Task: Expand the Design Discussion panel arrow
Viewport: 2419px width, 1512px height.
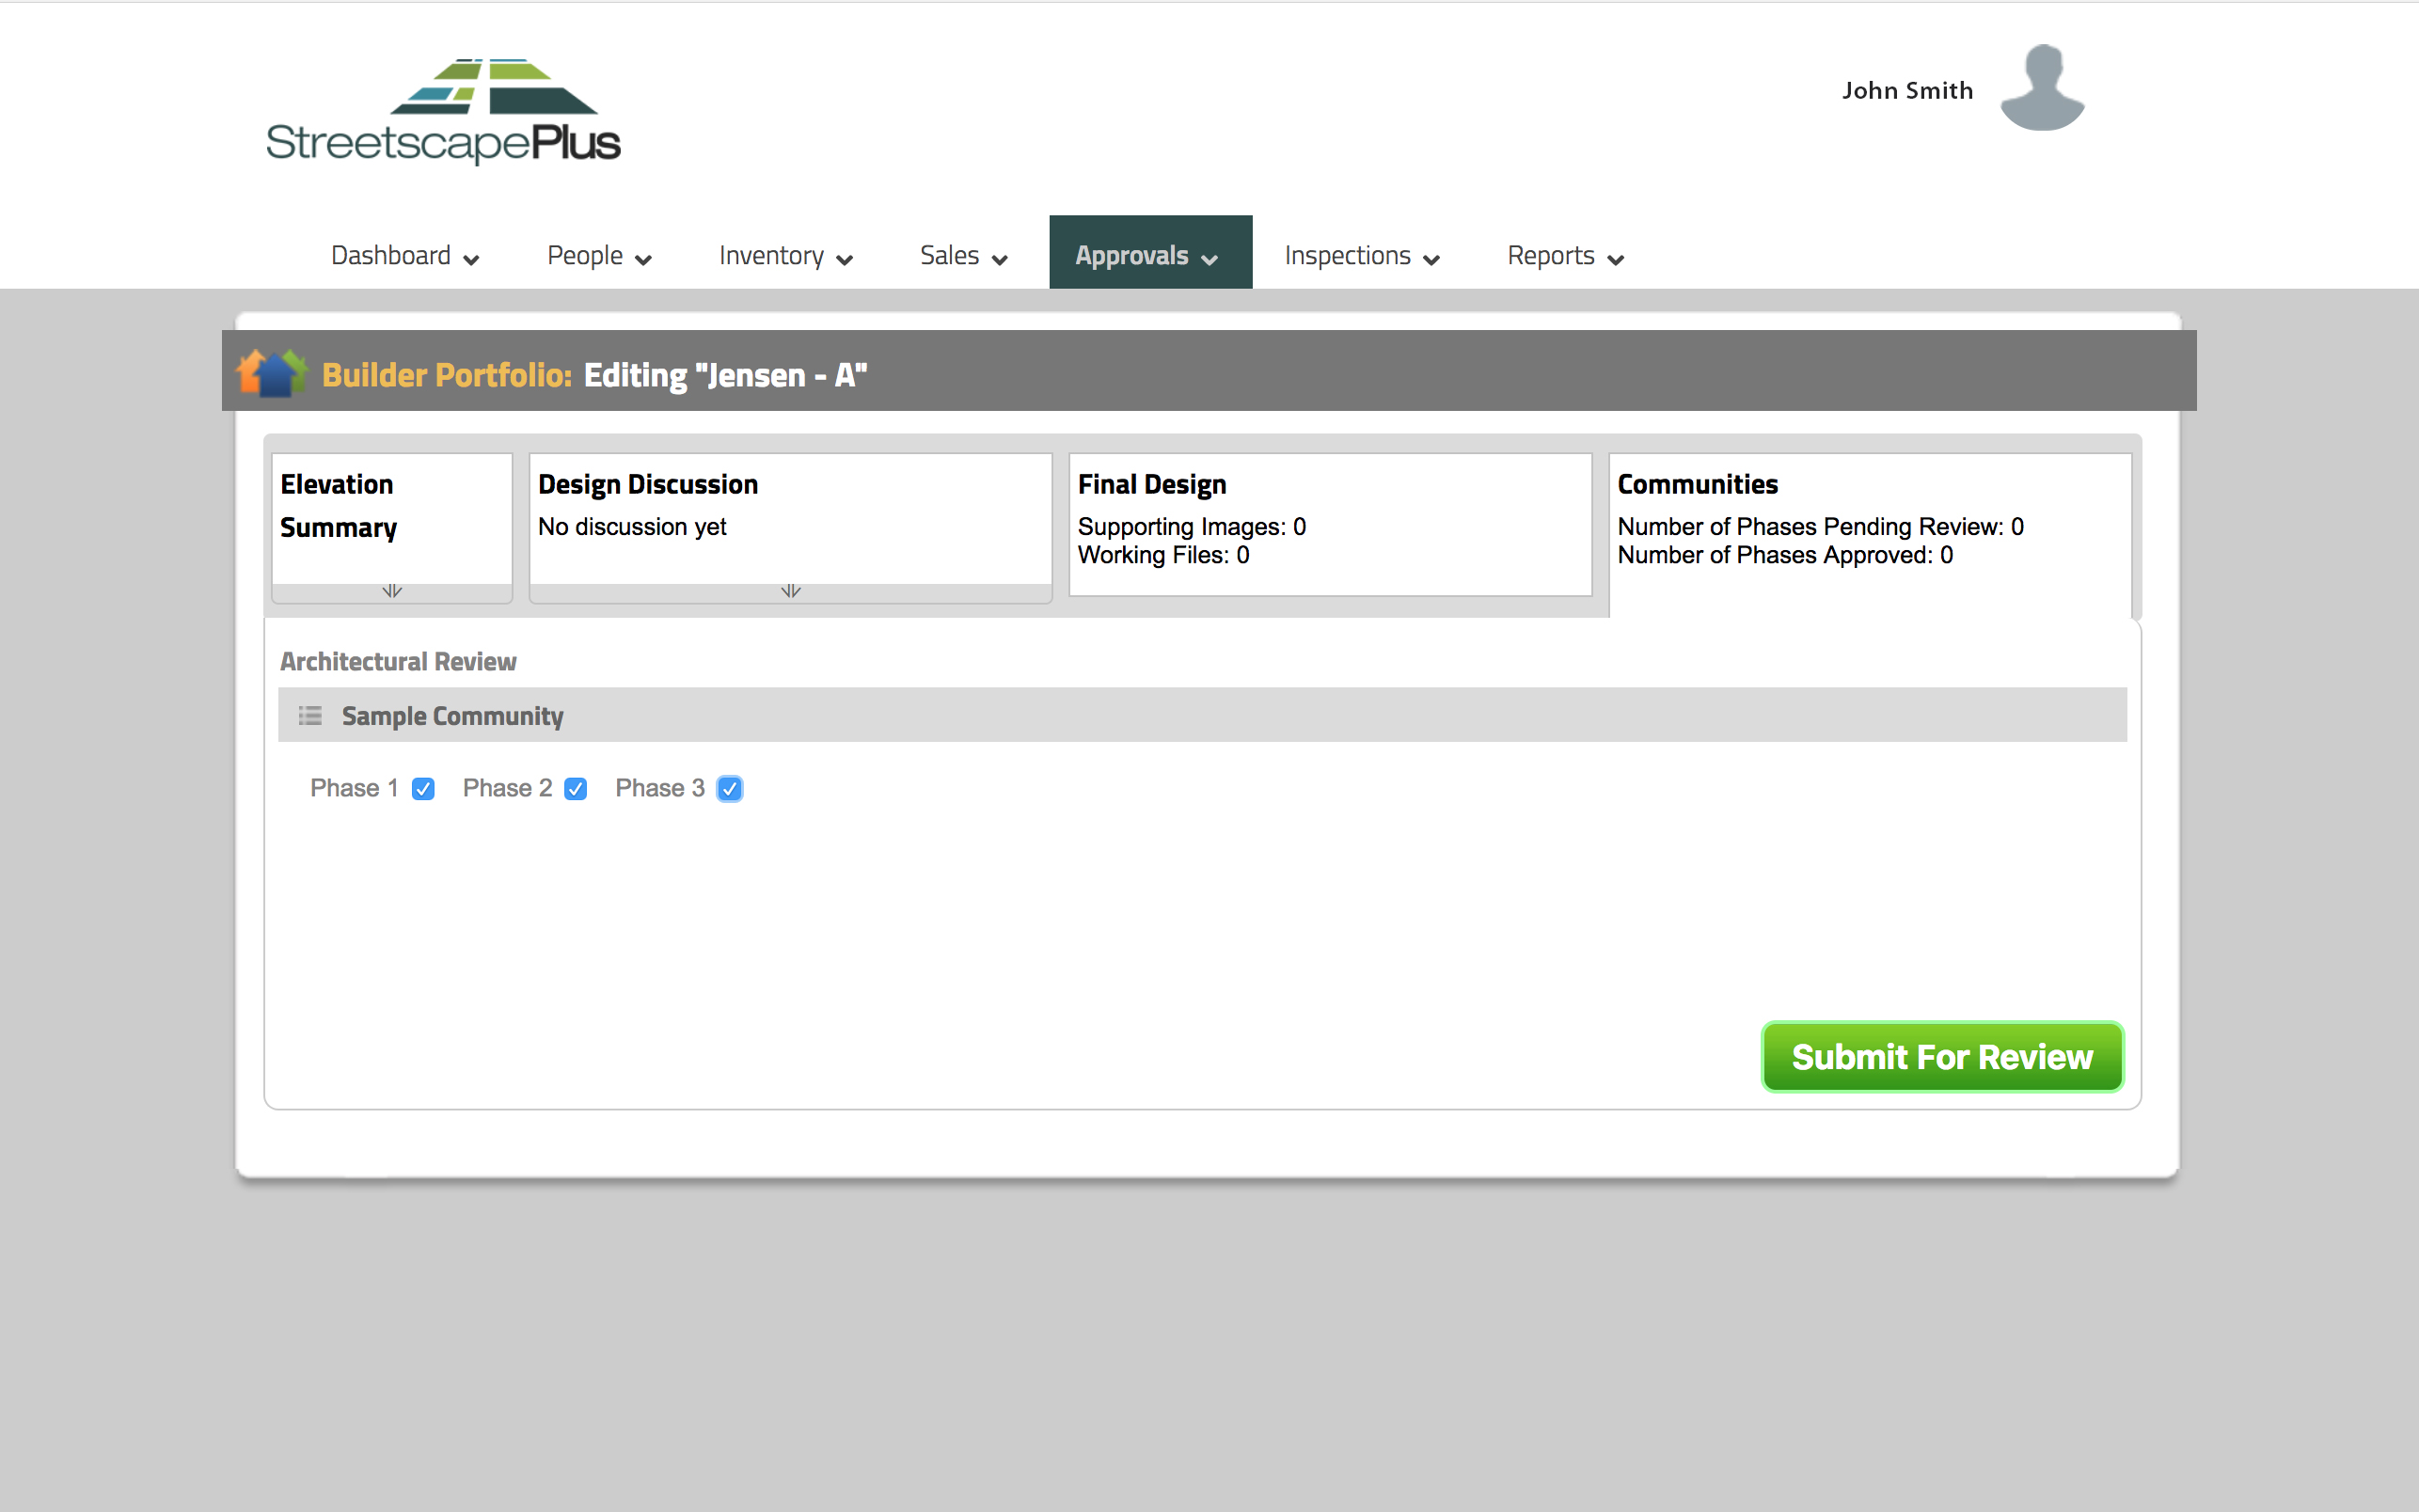Action: 790,592
